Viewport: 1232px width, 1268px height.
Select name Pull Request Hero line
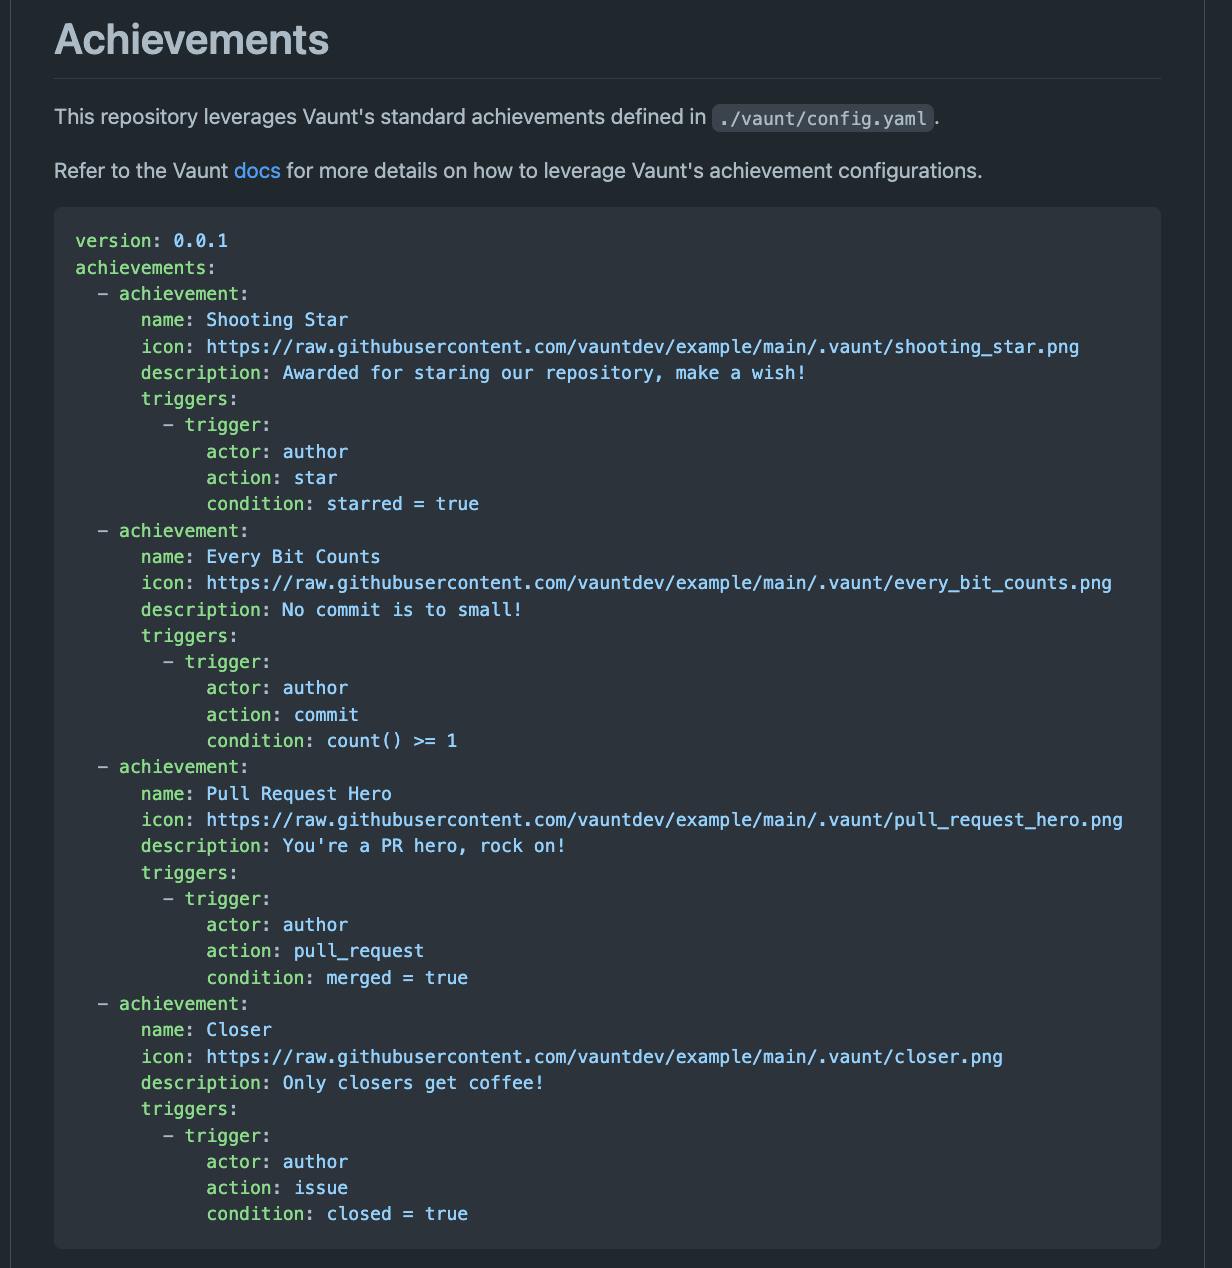[267, 794]
